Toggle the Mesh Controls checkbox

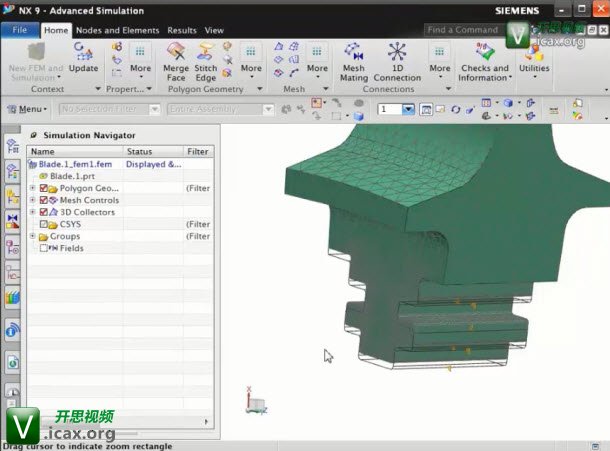(x=44, y=200)
